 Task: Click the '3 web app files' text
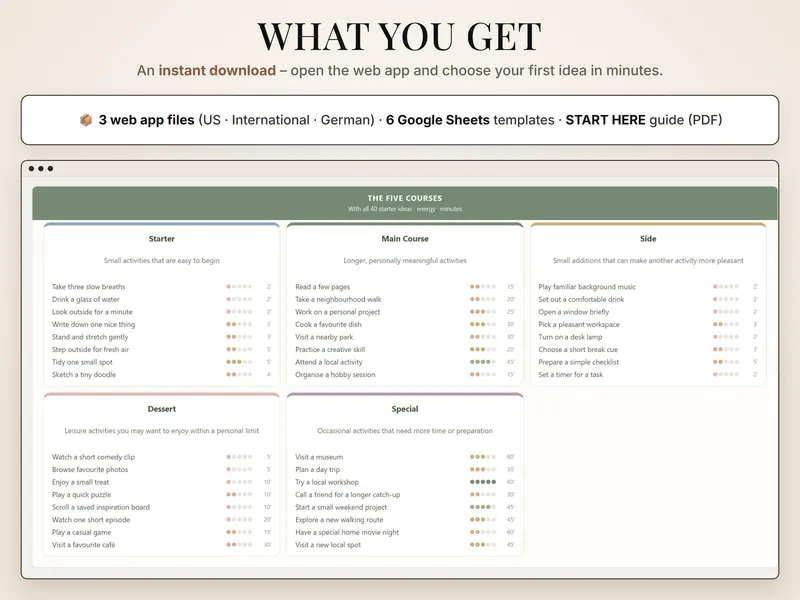click(146, 120)
